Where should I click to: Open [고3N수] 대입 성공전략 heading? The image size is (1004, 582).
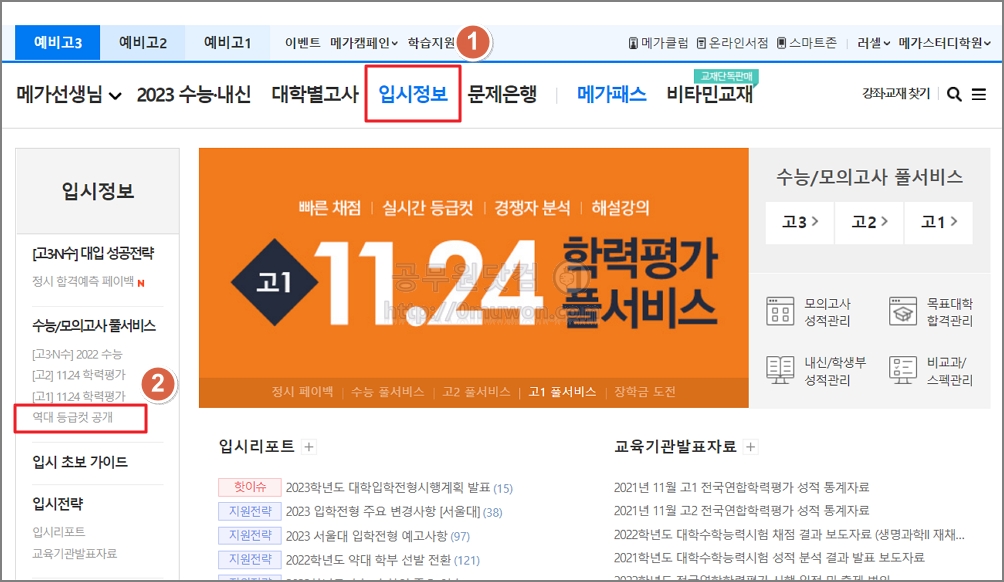93,254
